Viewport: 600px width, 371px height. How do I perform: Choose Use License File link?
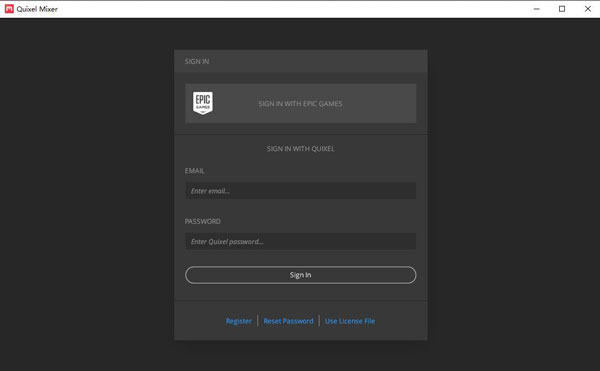pyautogui.click(x=350, y=321)
